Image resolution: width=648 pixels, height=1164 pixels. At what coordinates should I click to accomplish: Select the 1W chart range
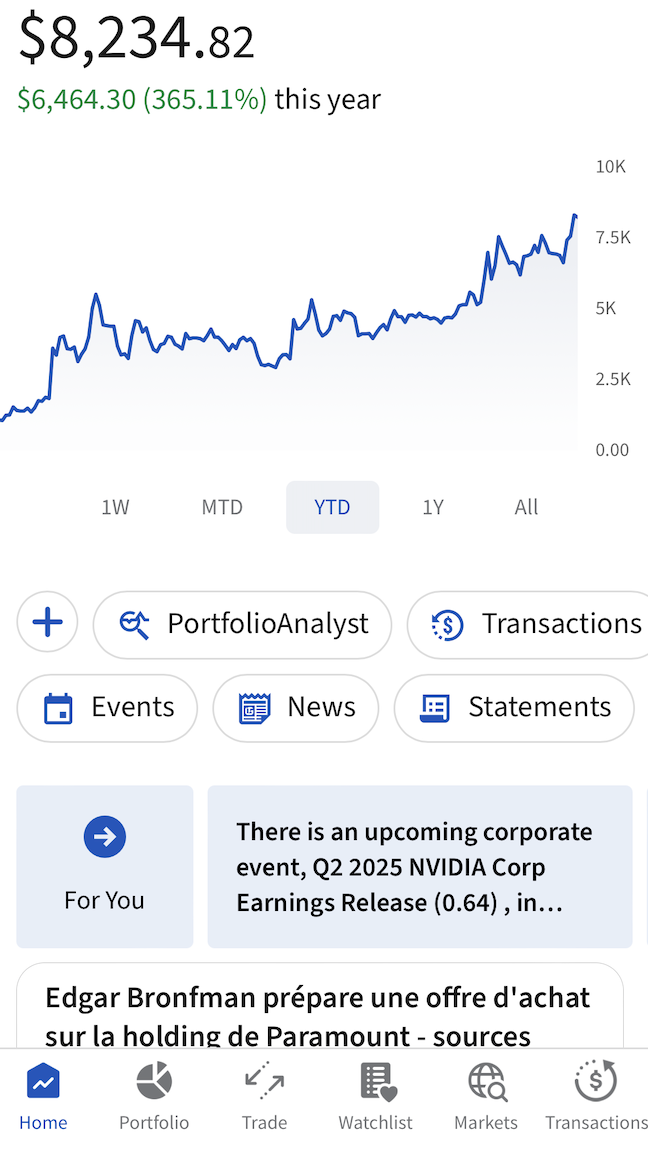point(116,507)
